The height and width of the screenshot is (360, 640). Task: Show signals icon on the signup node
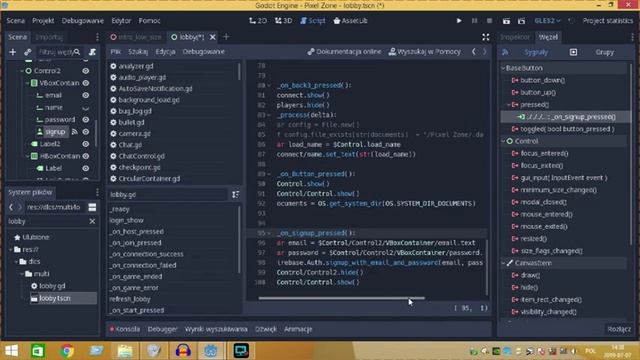[x=75, y=132]
